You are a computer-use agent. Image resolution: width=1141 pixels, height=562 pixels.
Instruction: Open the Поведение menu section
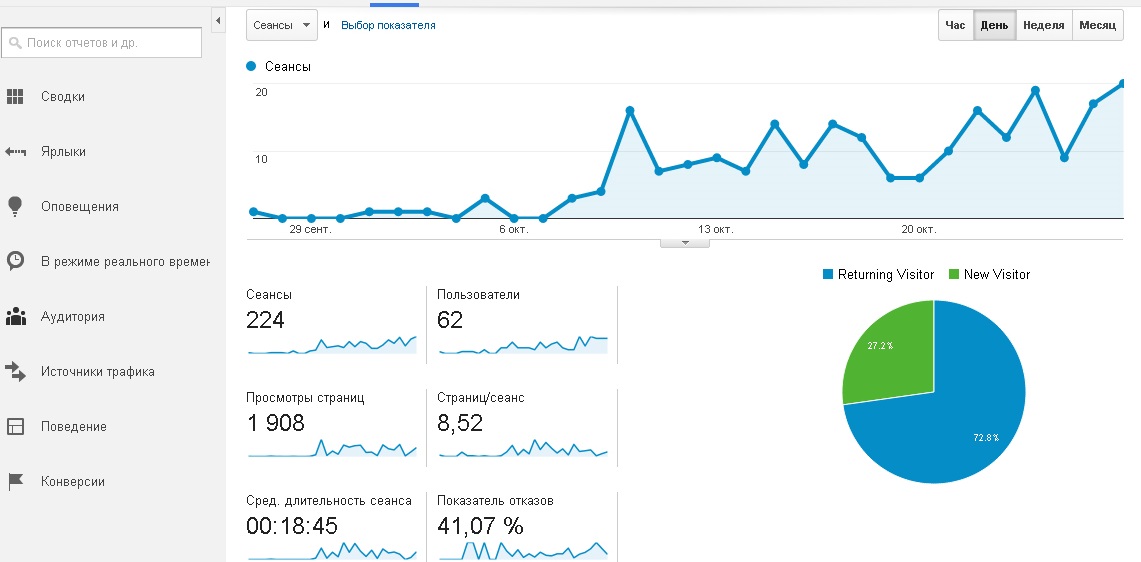[73, 427]
